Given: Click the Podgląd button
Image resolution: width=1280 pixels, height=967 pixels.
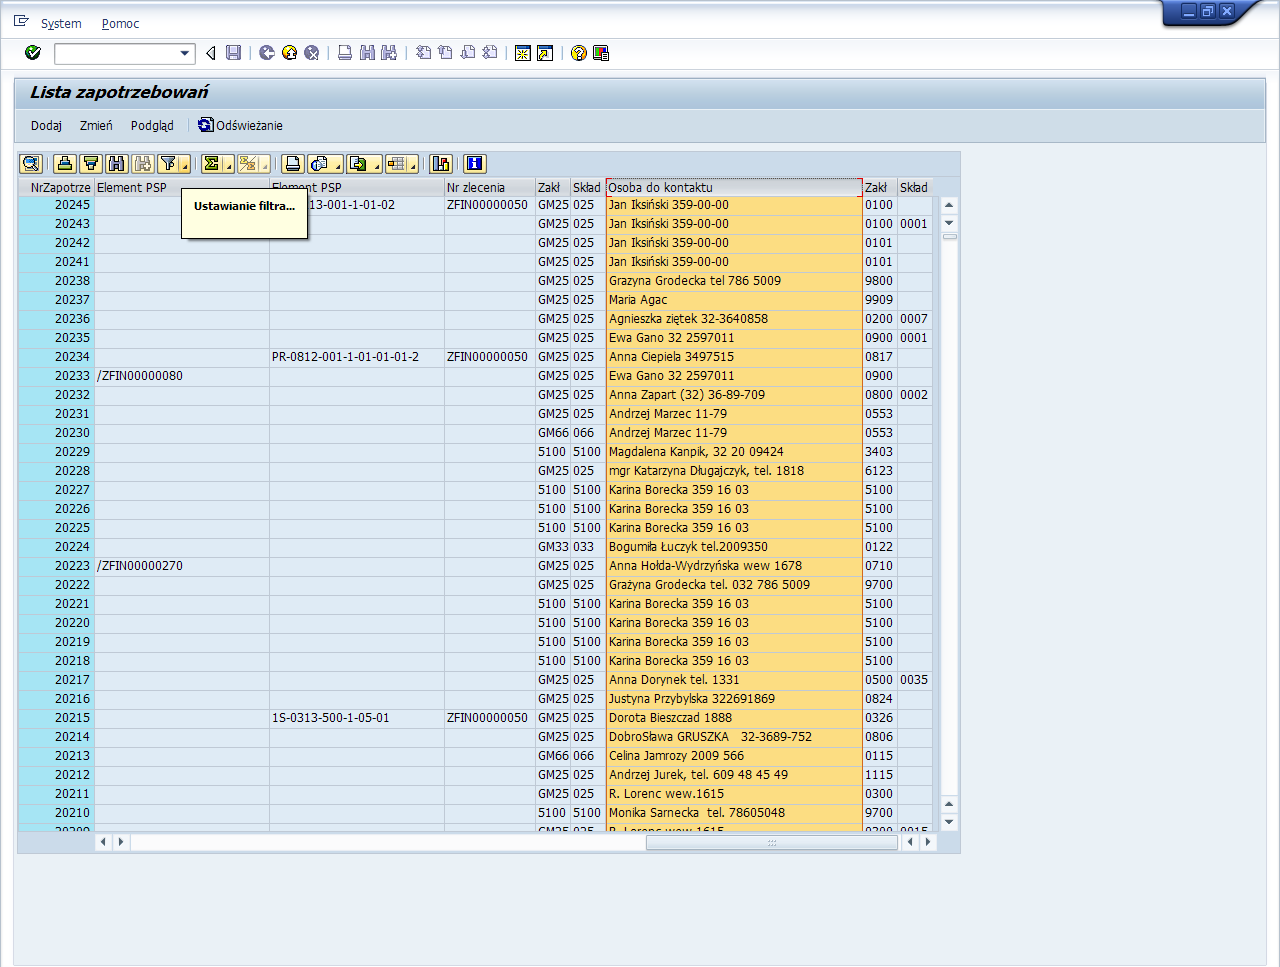Looking at the screenshot, I should click(152, 126).
